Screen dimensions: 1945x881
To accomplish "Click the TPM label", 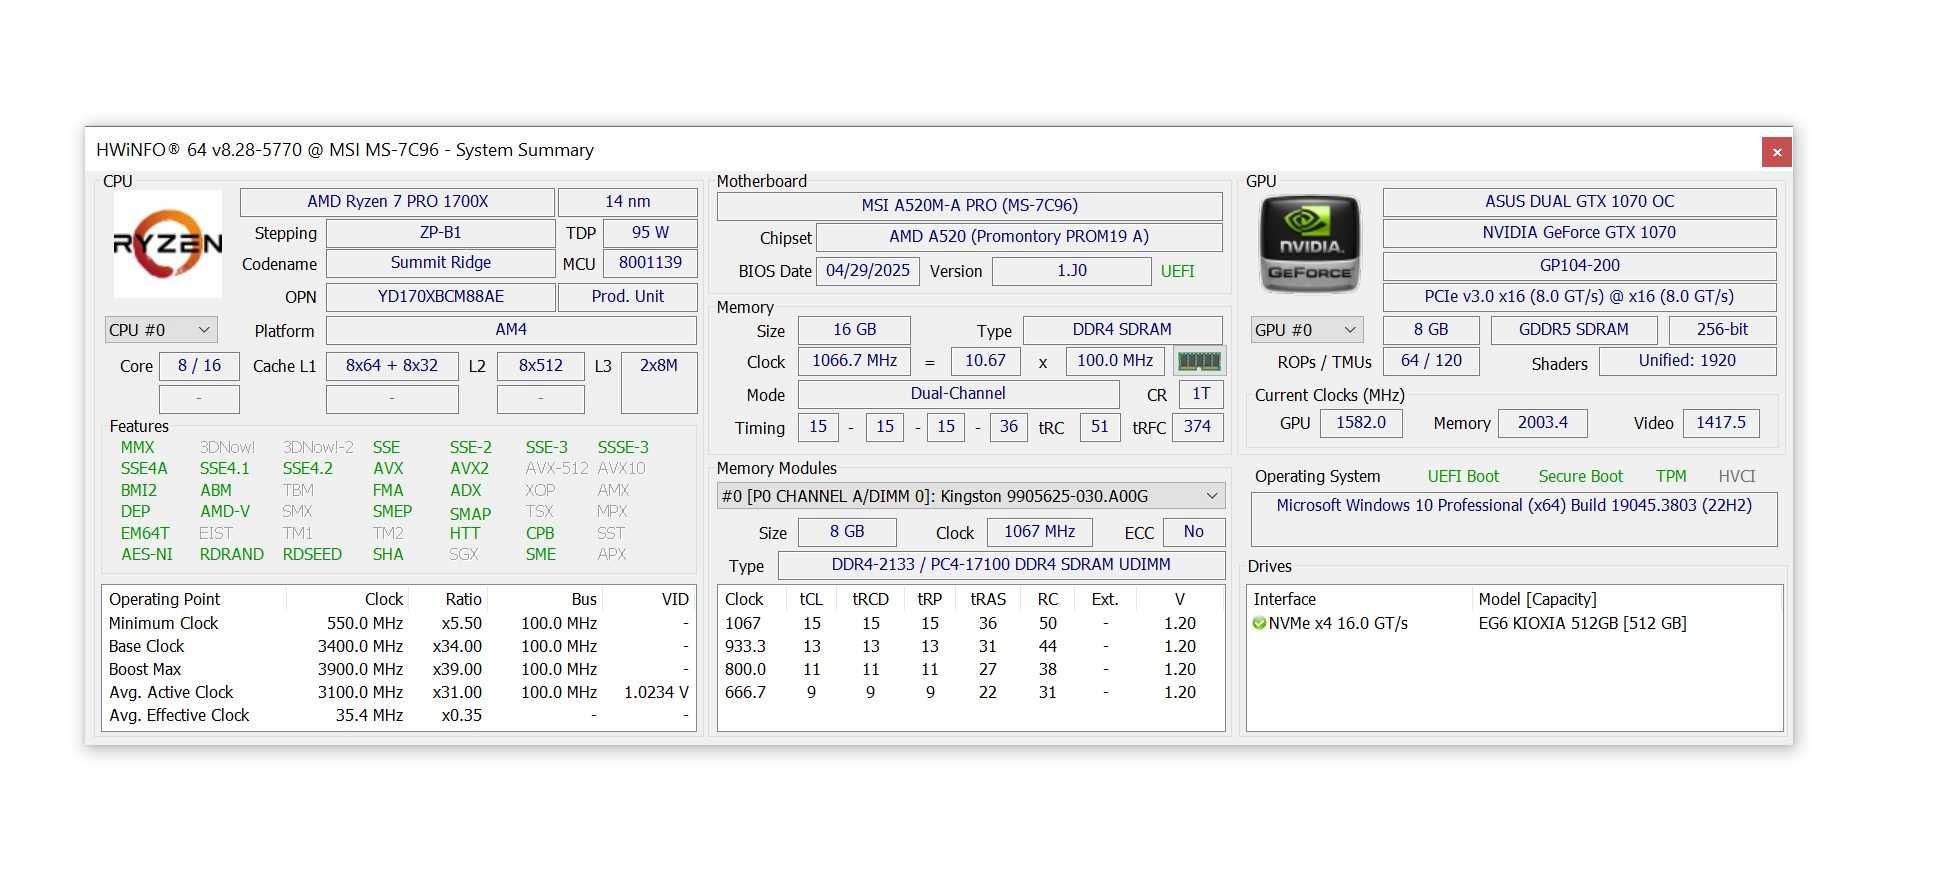I will (x=1671, y=477).
